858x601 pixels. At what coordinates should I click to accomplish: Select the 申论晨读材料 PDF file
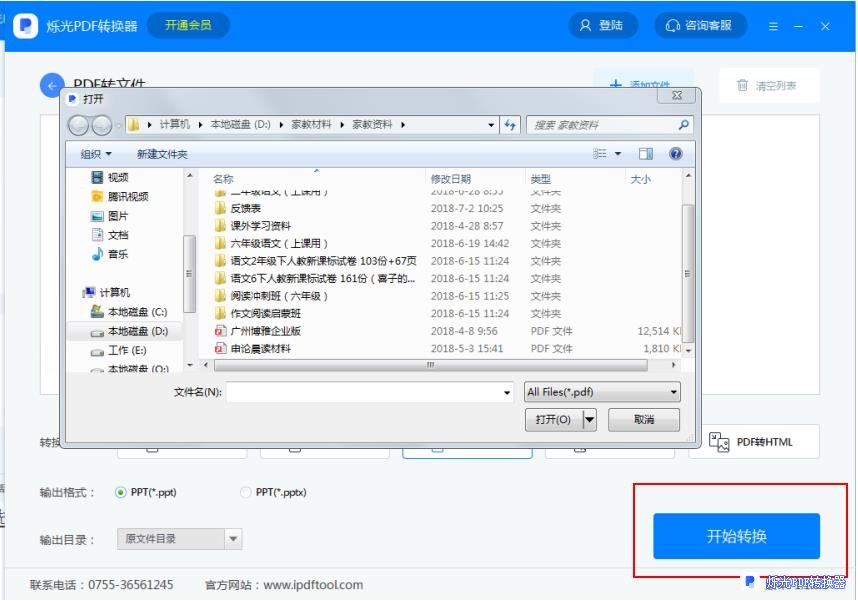(x=253, y=349)
